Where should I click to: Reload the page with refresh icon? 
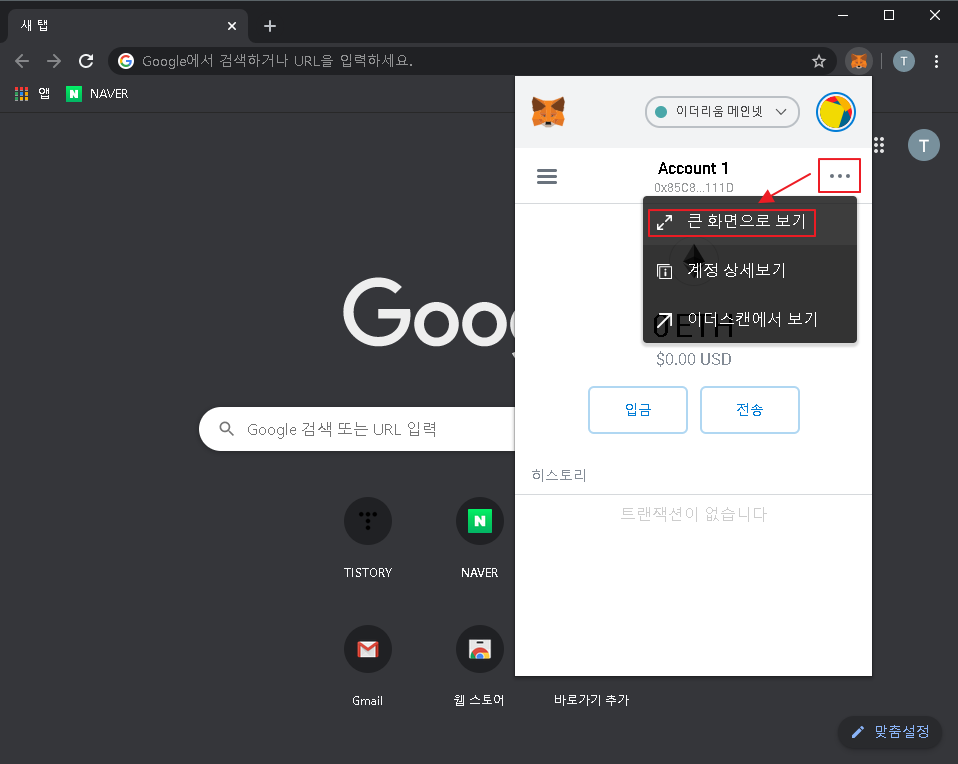point(86,61)
